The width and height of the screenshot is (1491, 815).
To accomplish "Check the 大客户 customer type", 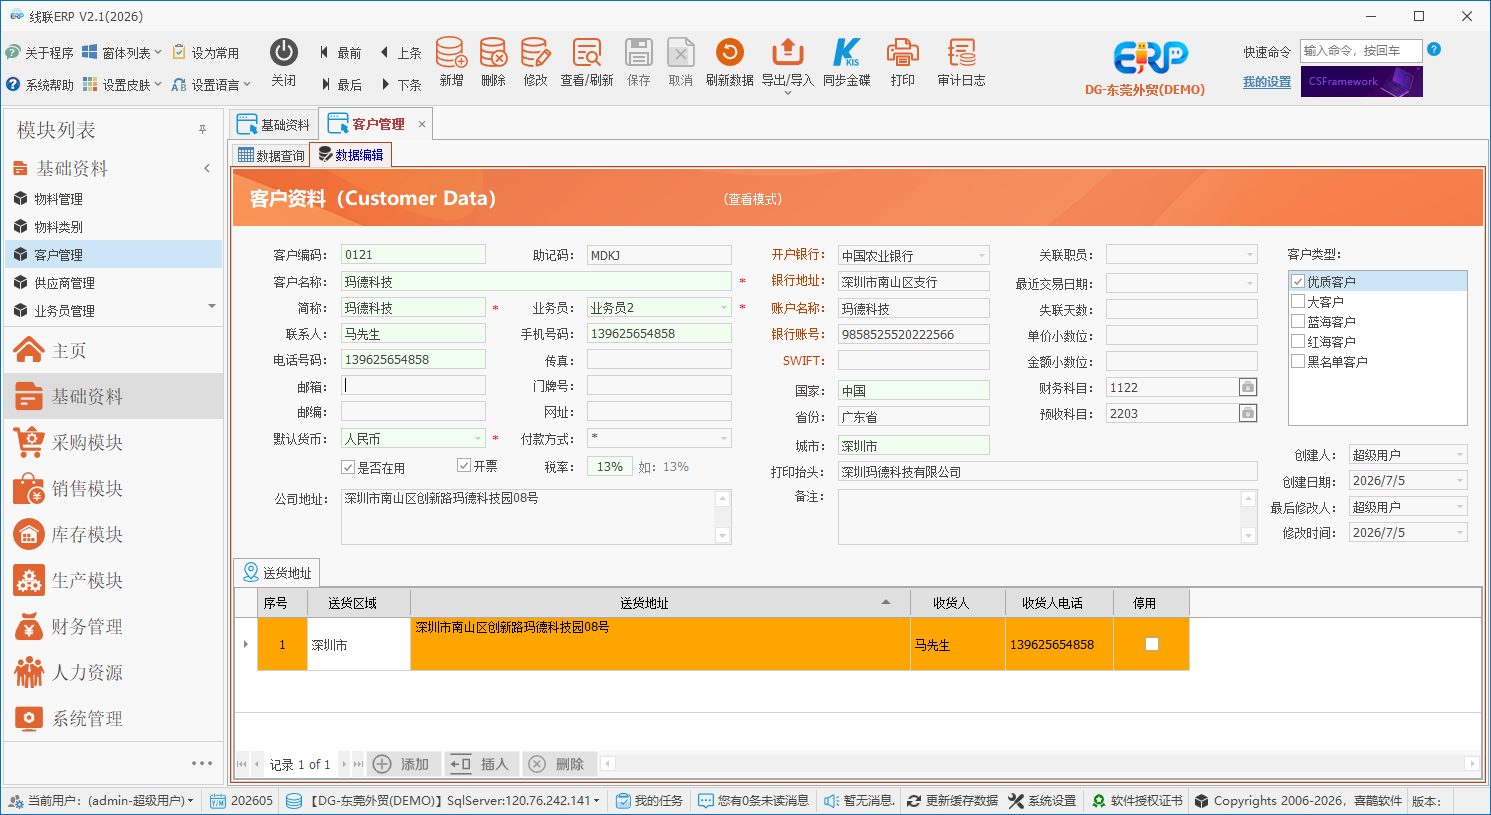I will pyautogui.click(x=1298, y=301).
